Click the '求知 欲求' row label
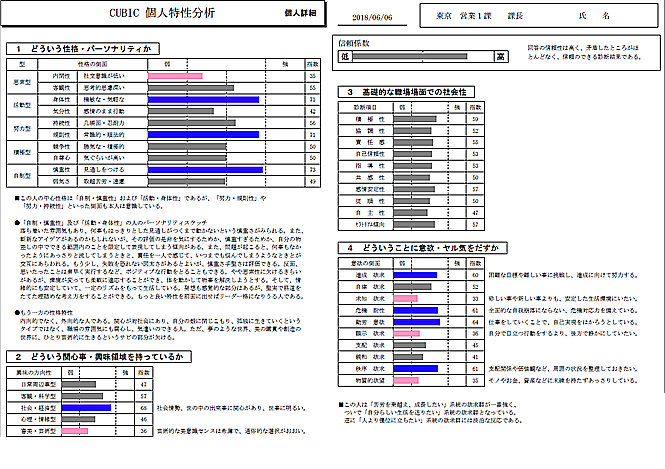This screenshot has width=665, height=469. click(370, 299)
